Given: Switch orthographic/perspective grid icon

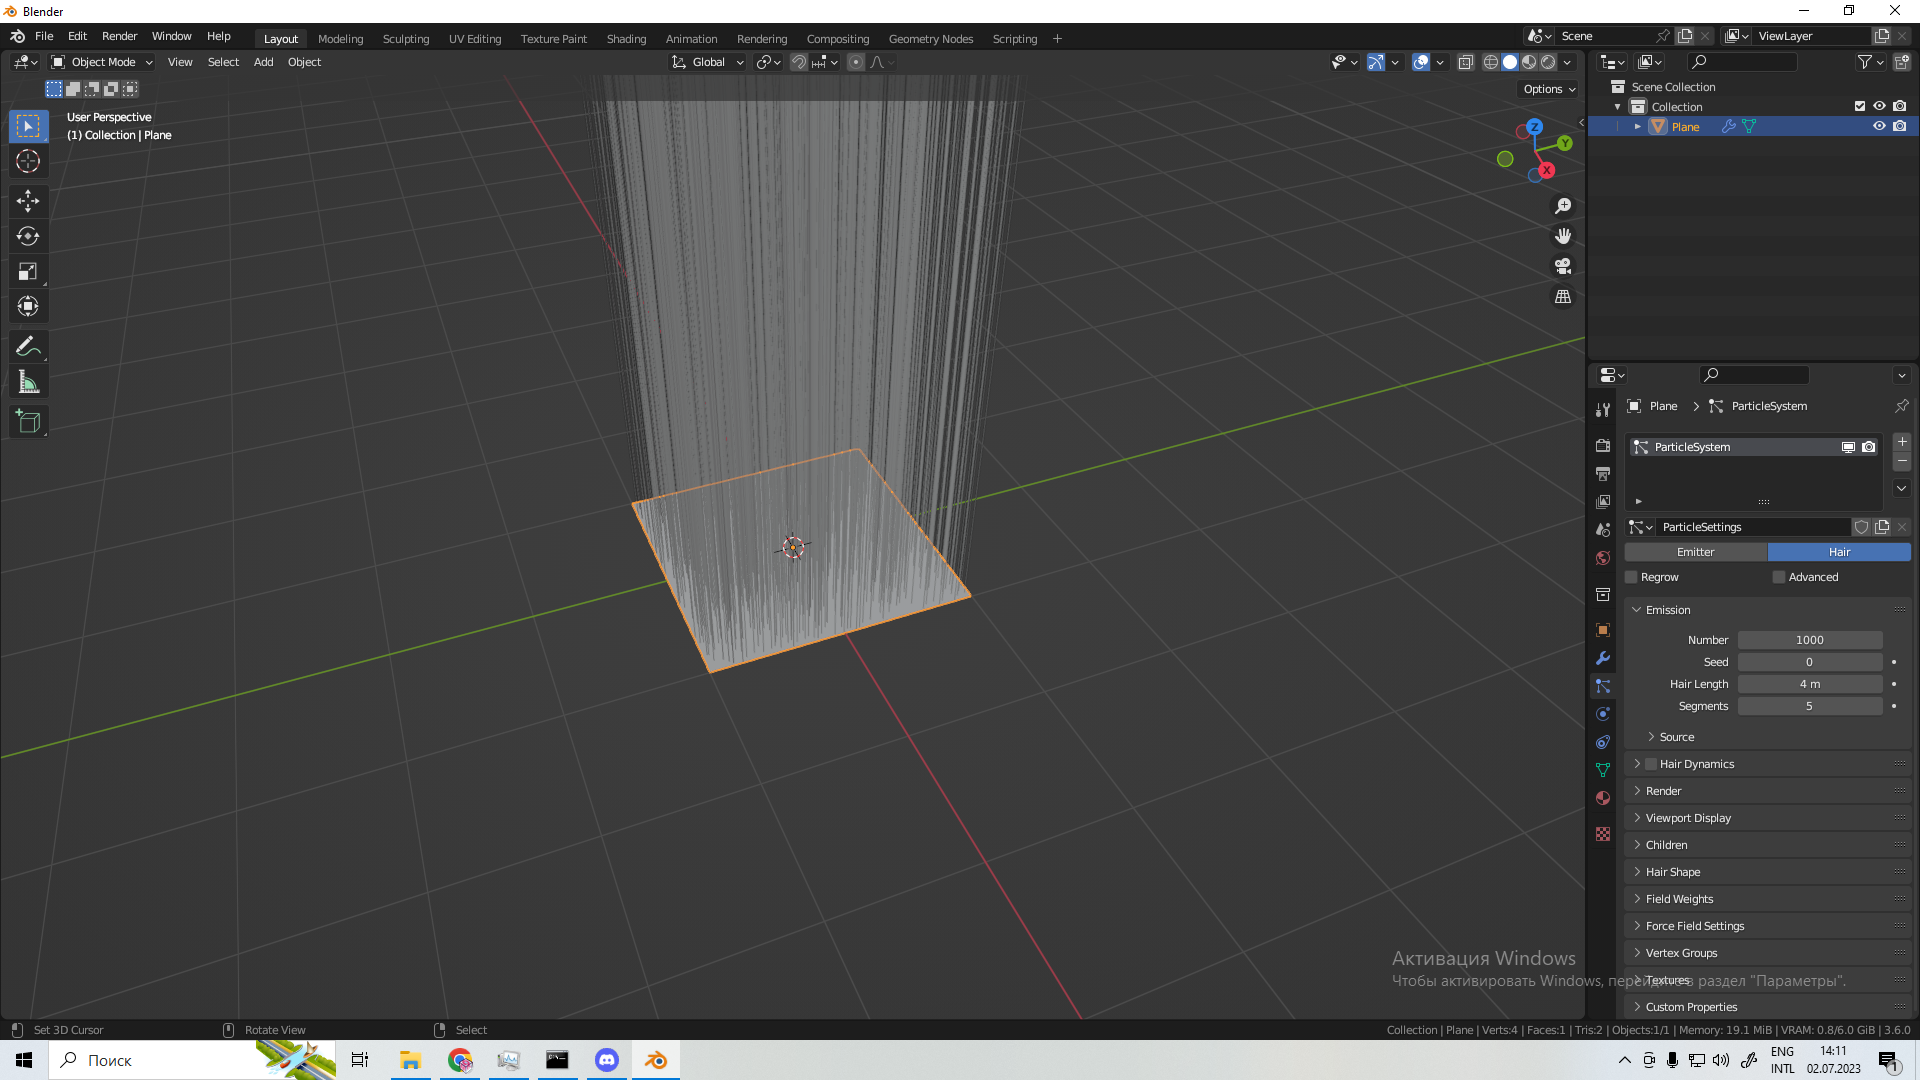Looking at the screenshot, I should pyautogui.click(x=1562, y=297).
